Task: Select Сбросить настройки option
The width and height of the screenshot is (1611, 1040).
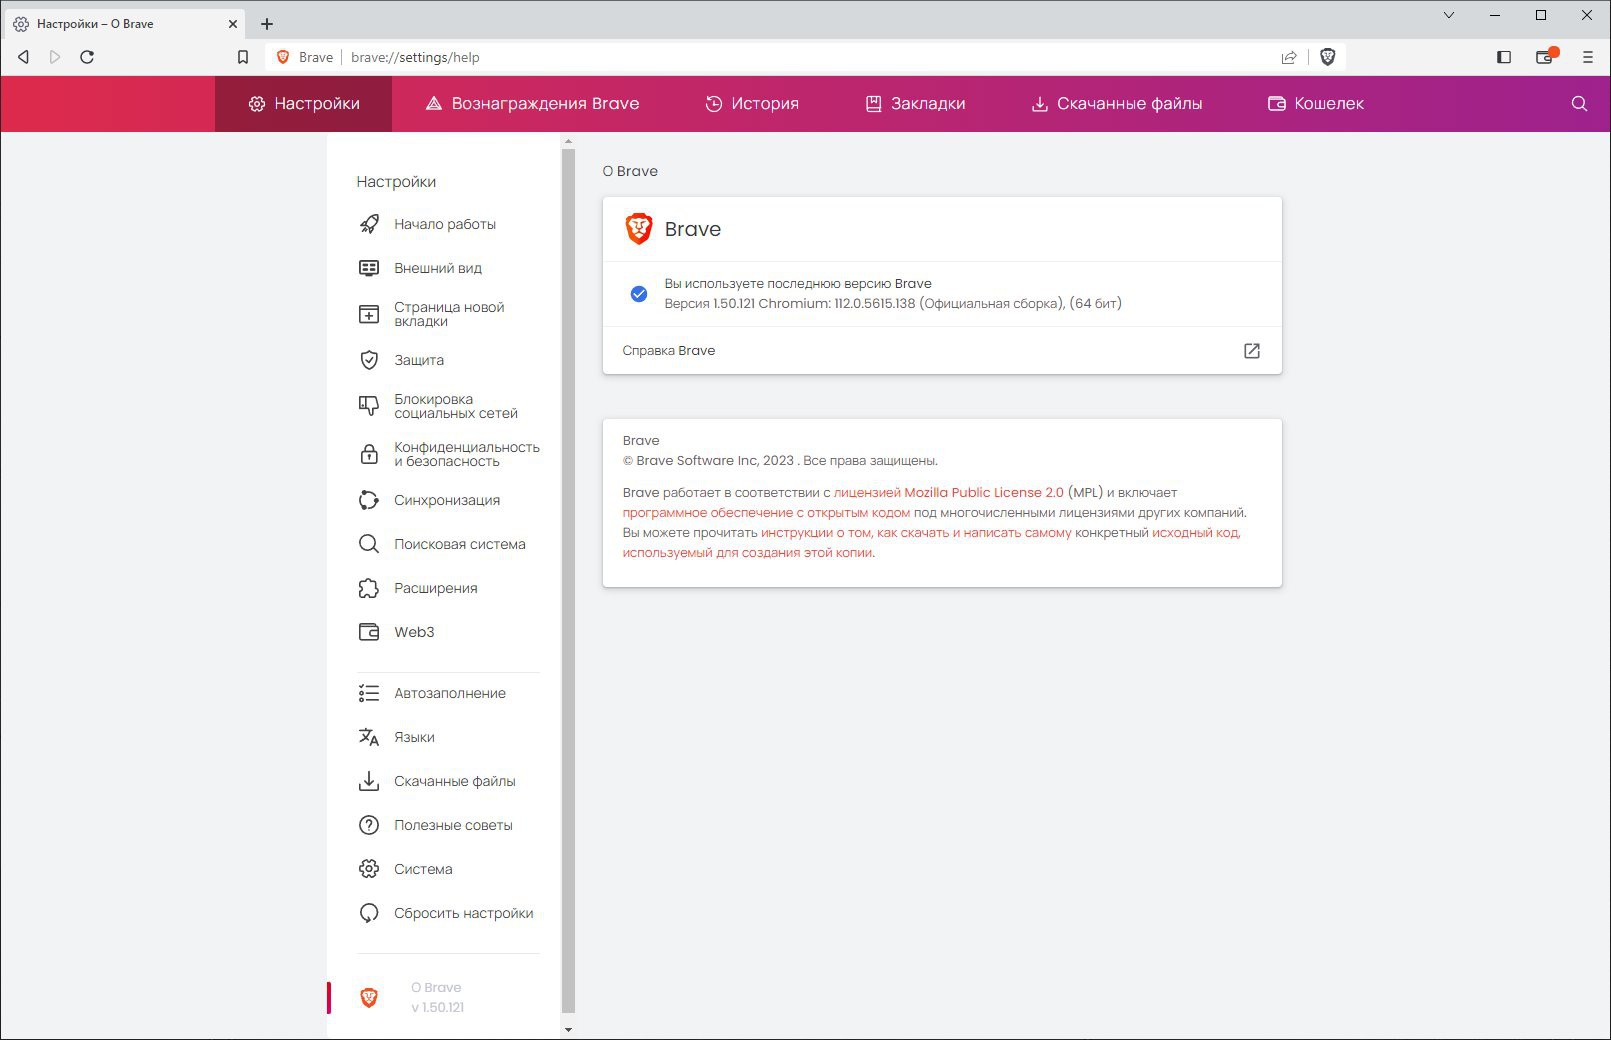Action: pos(464,913)
